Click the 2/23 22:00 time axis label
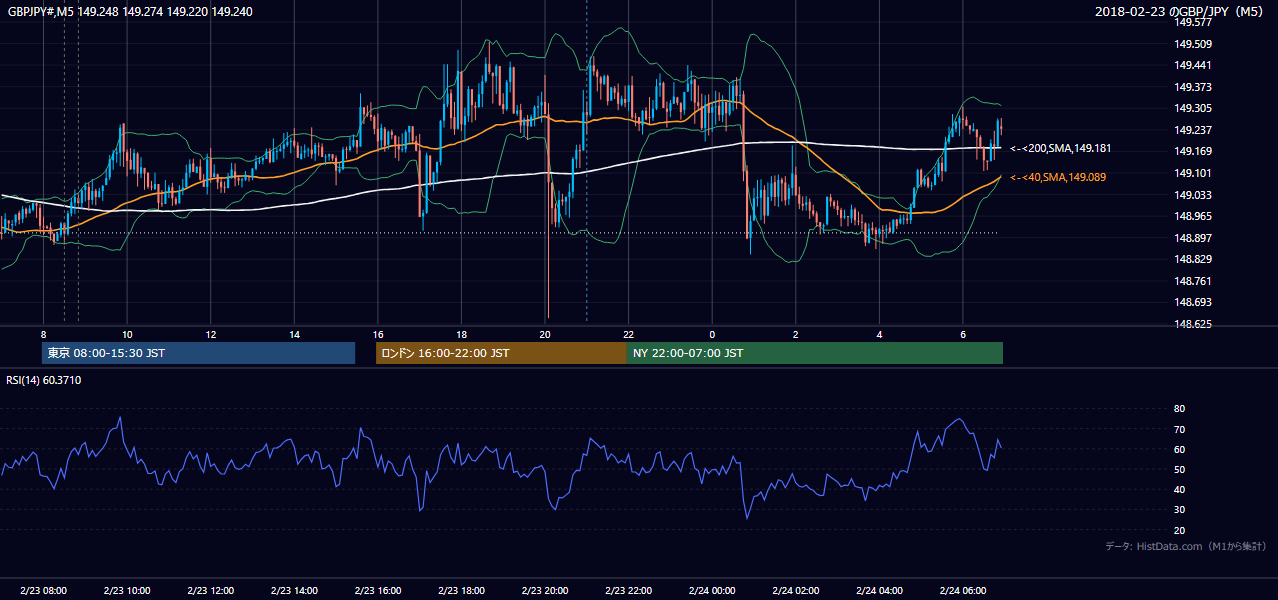The width and height of the screenshot is (1278, 600). [x=628, y=590]
